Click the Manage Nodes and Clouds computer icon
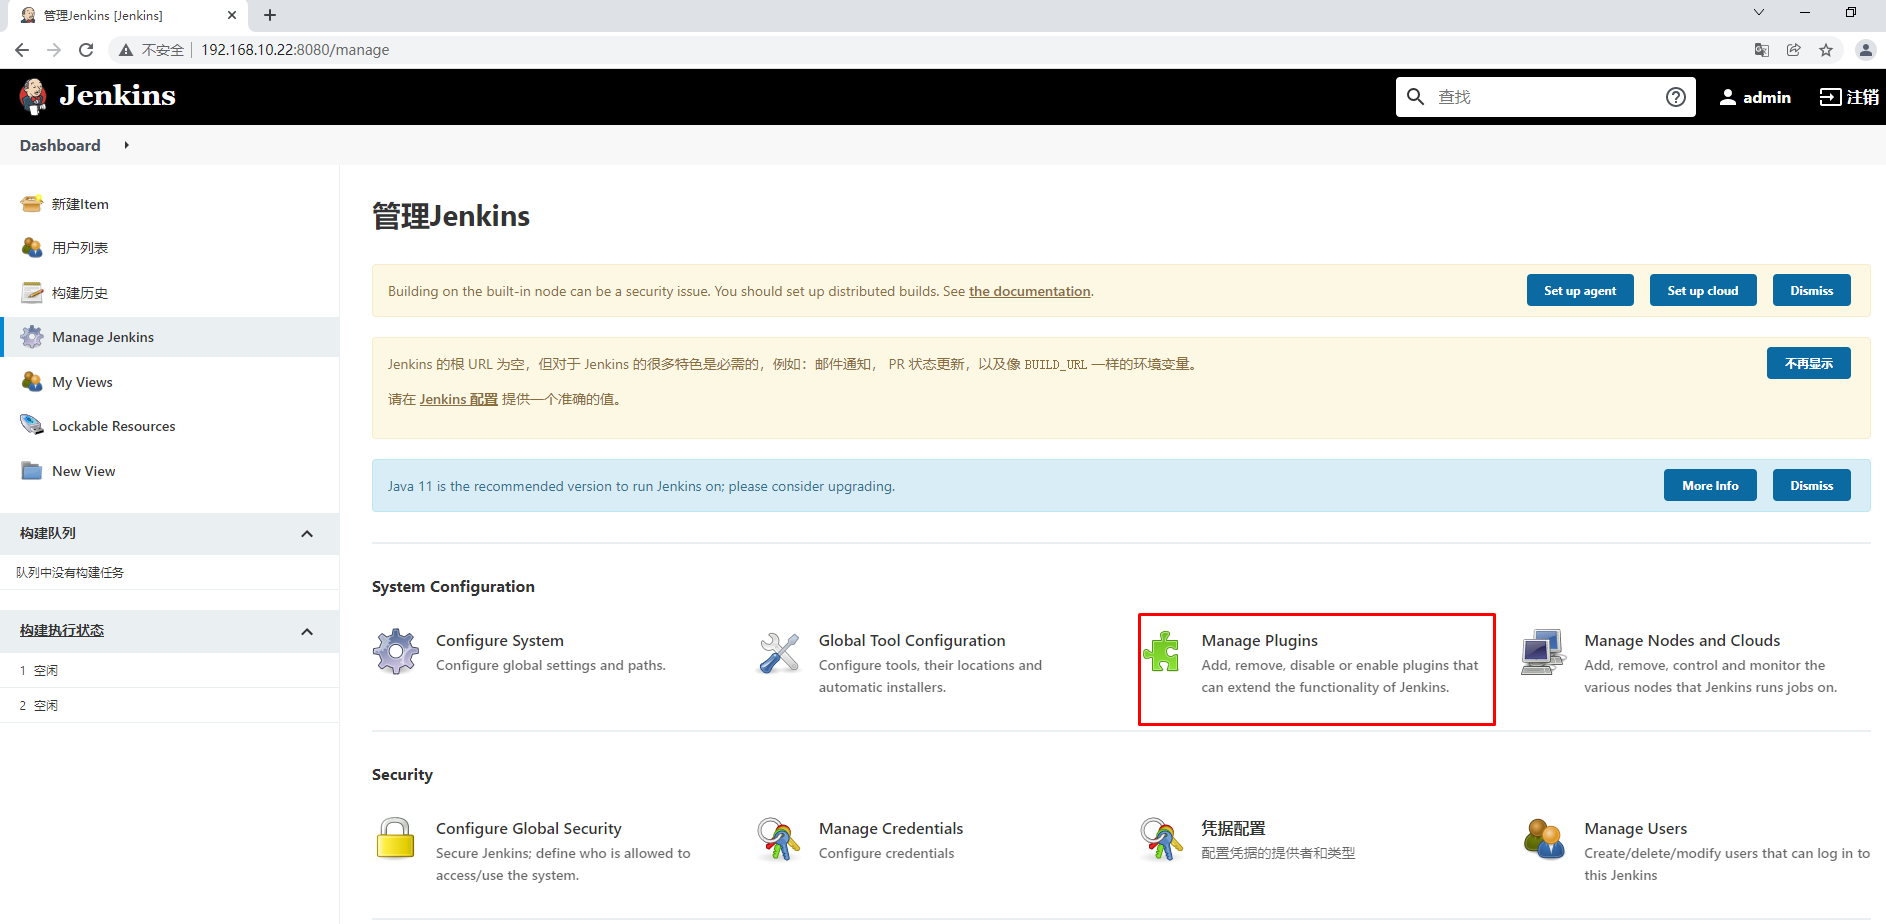This screenshot has width=1886, height=924. click(1544, 652)
